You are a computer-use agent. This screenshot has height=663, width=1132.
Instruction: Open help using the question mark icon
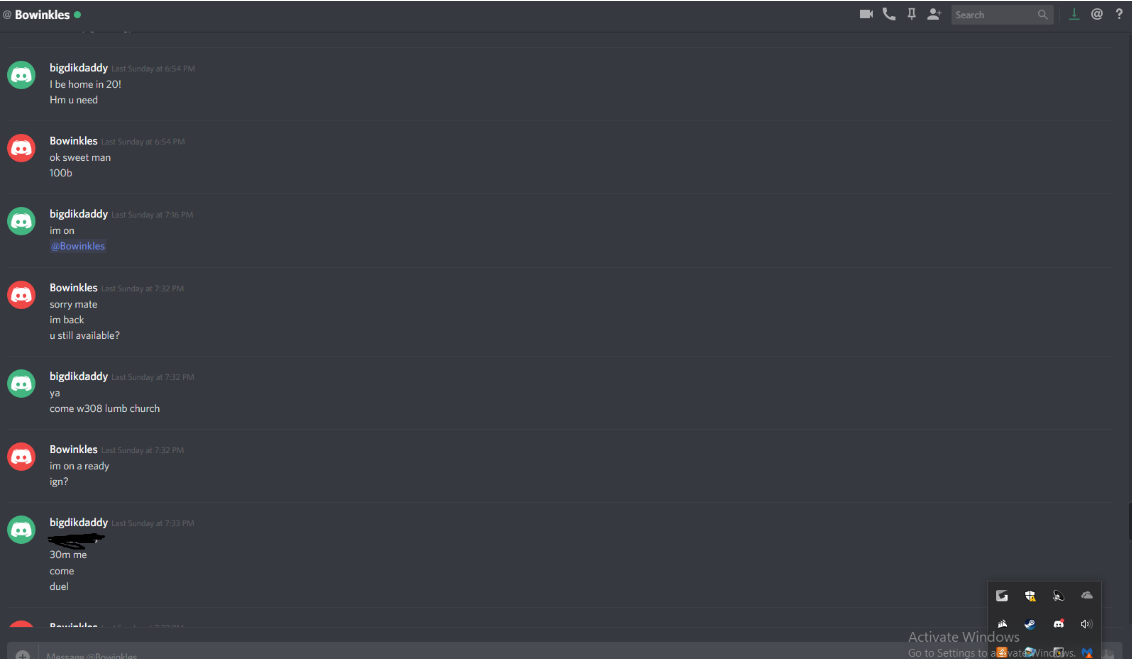click(x=1119, y=14)
